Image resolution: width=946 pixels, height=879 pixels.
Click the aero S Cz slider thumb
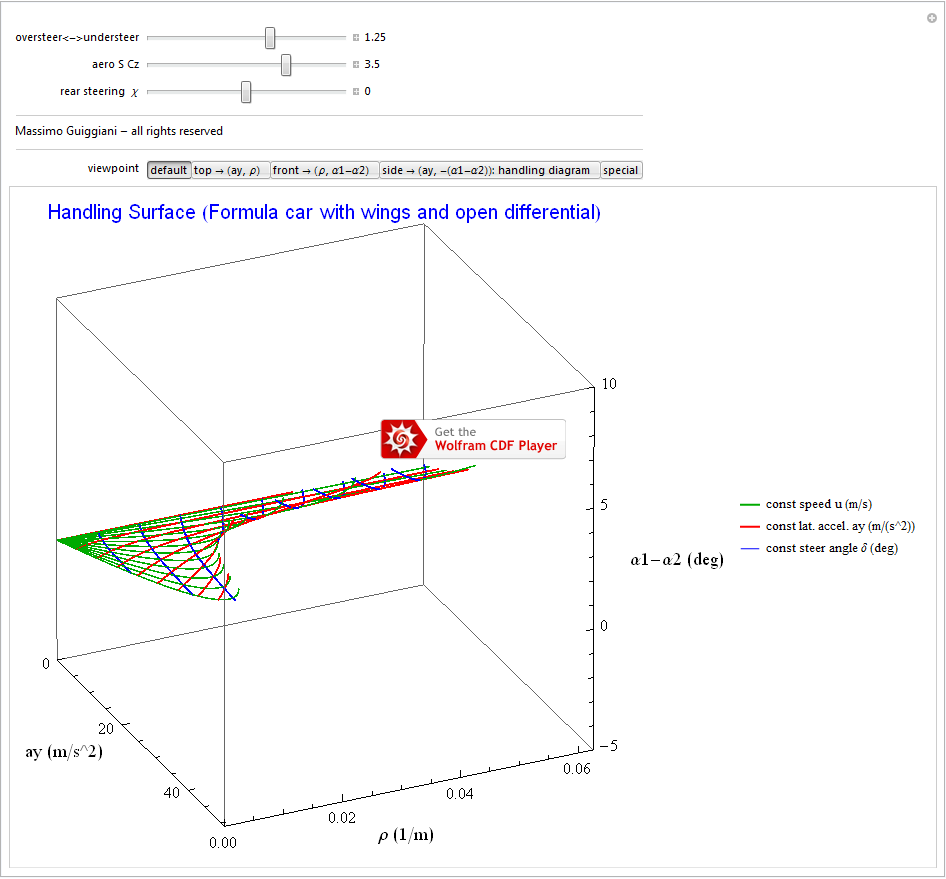click(286, 65)
